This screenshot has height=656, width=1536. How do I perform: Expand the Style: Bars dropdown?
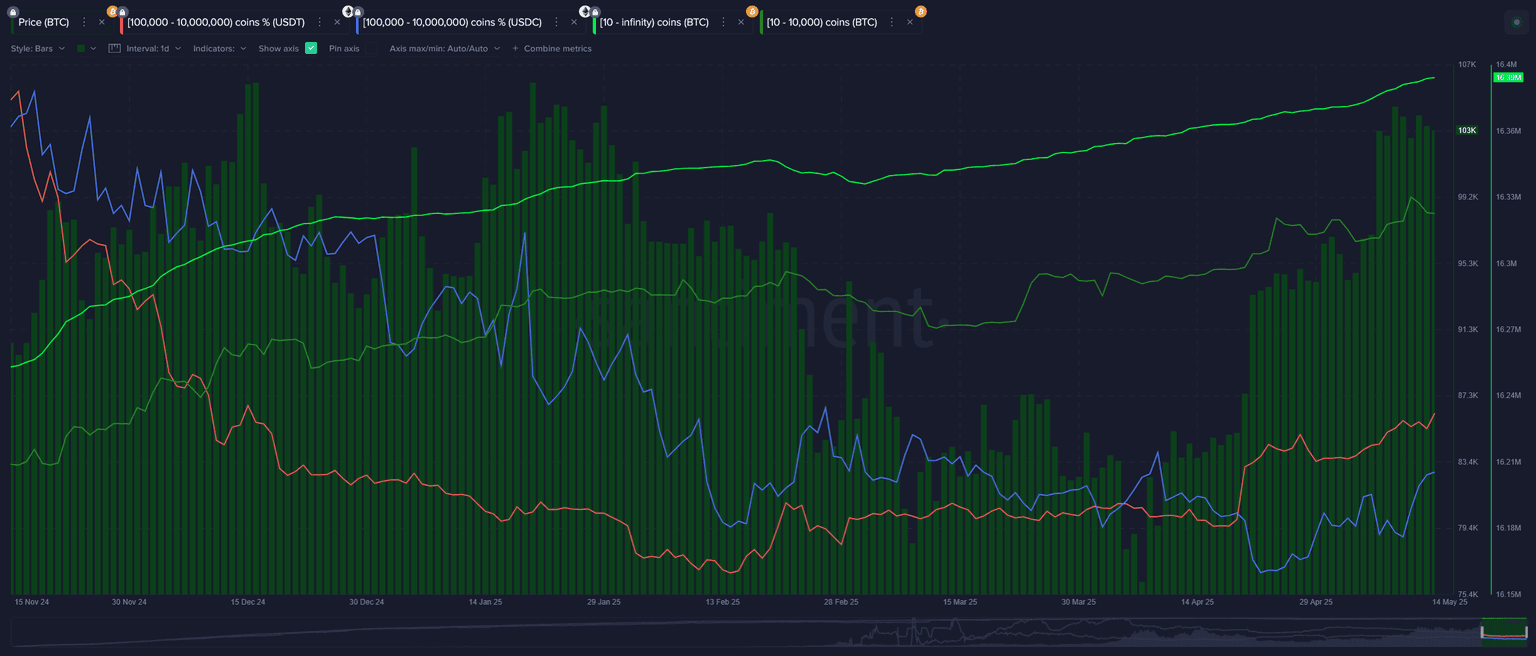coord(38,48)
